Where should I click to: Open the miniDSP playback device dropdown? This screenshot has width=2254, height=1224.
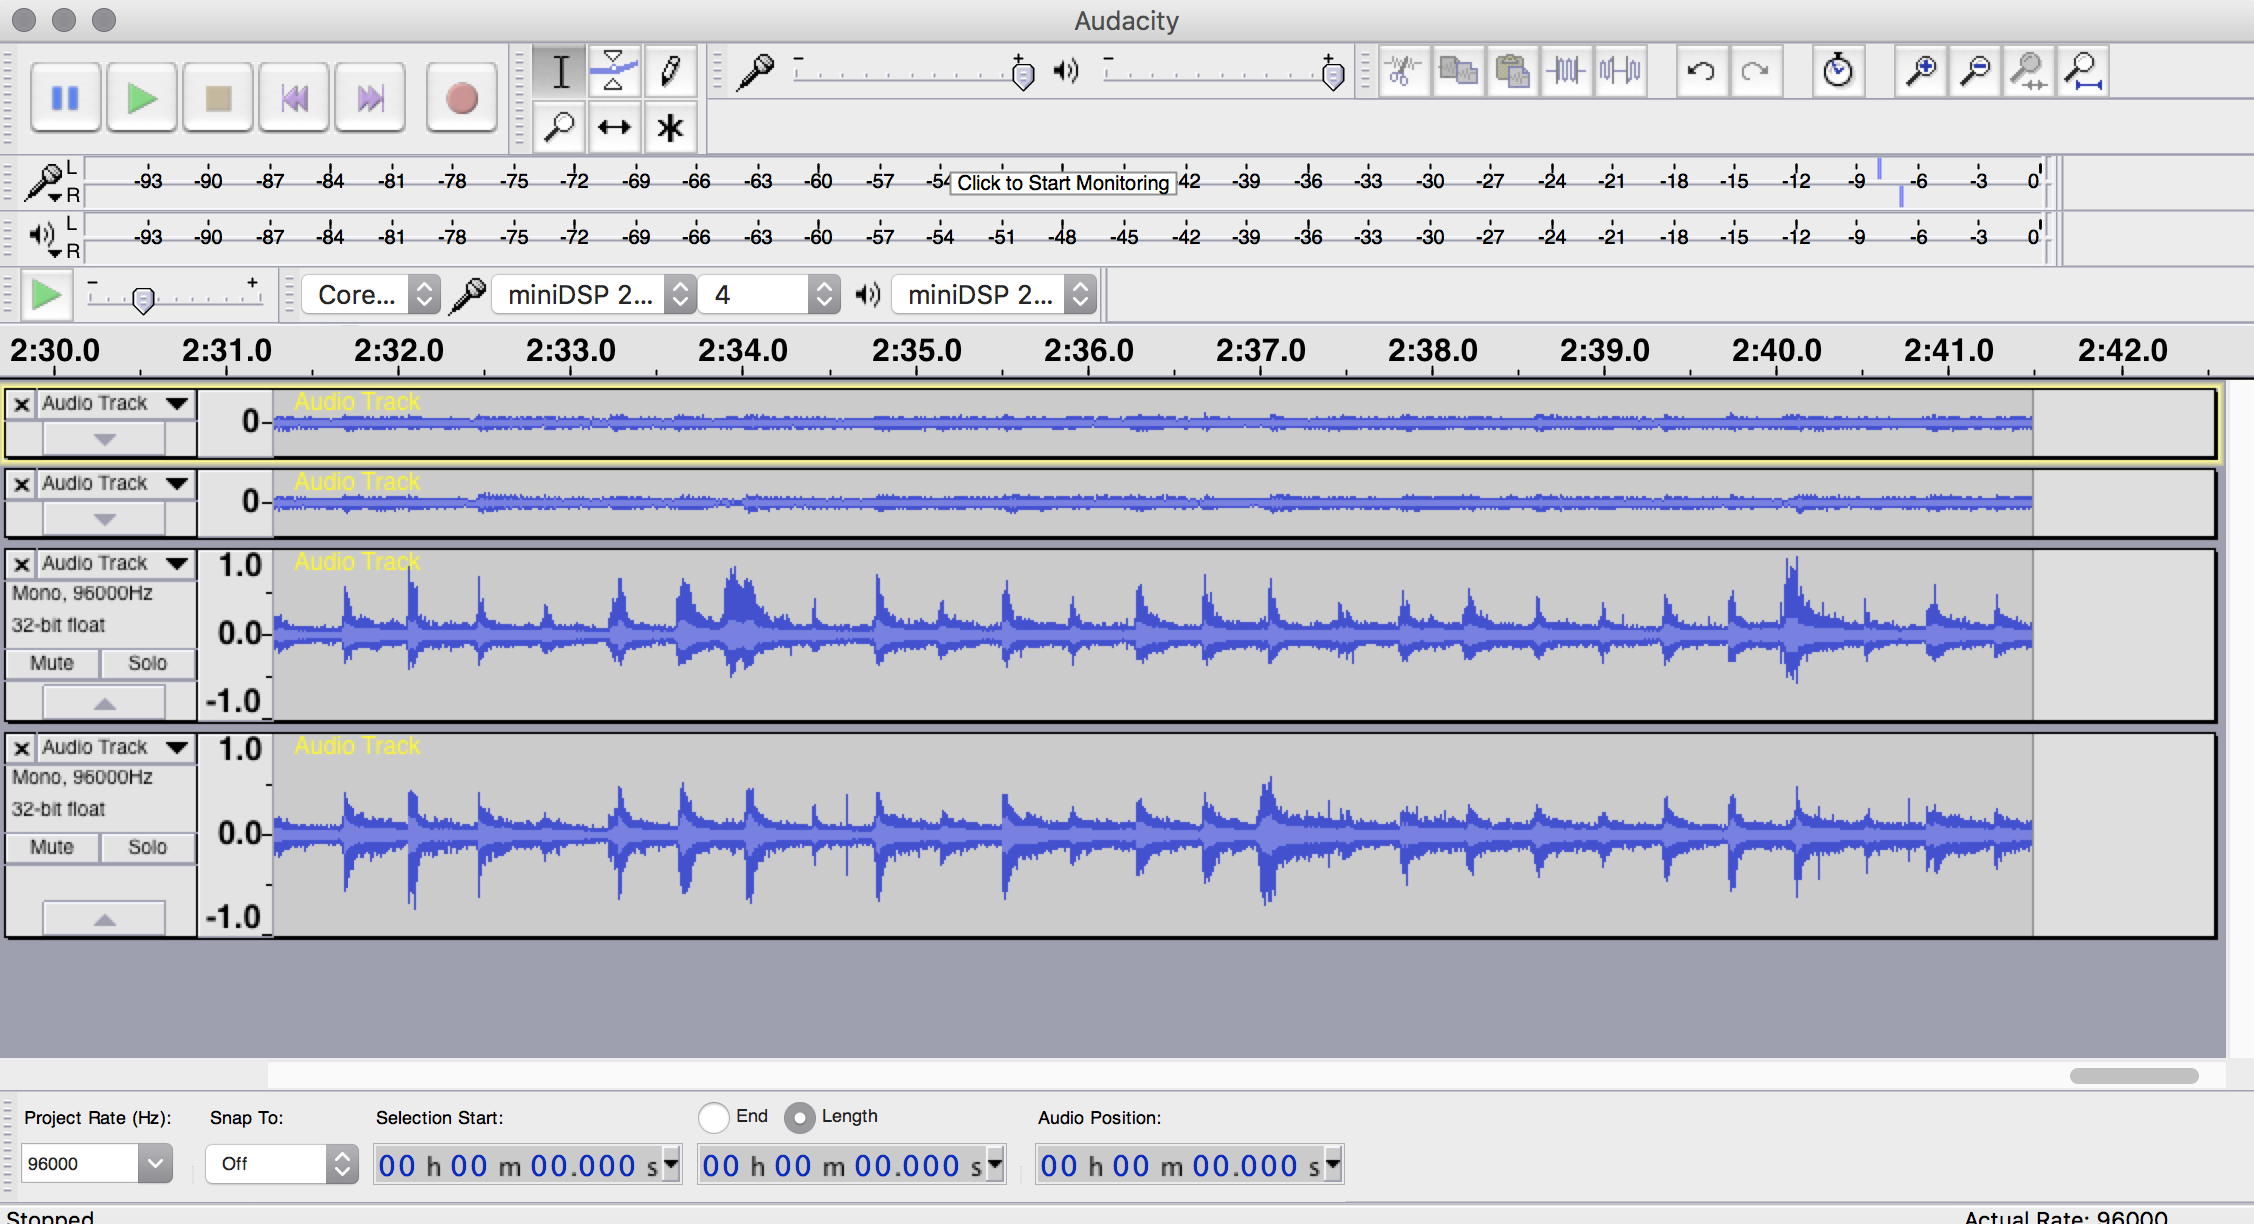994,295
